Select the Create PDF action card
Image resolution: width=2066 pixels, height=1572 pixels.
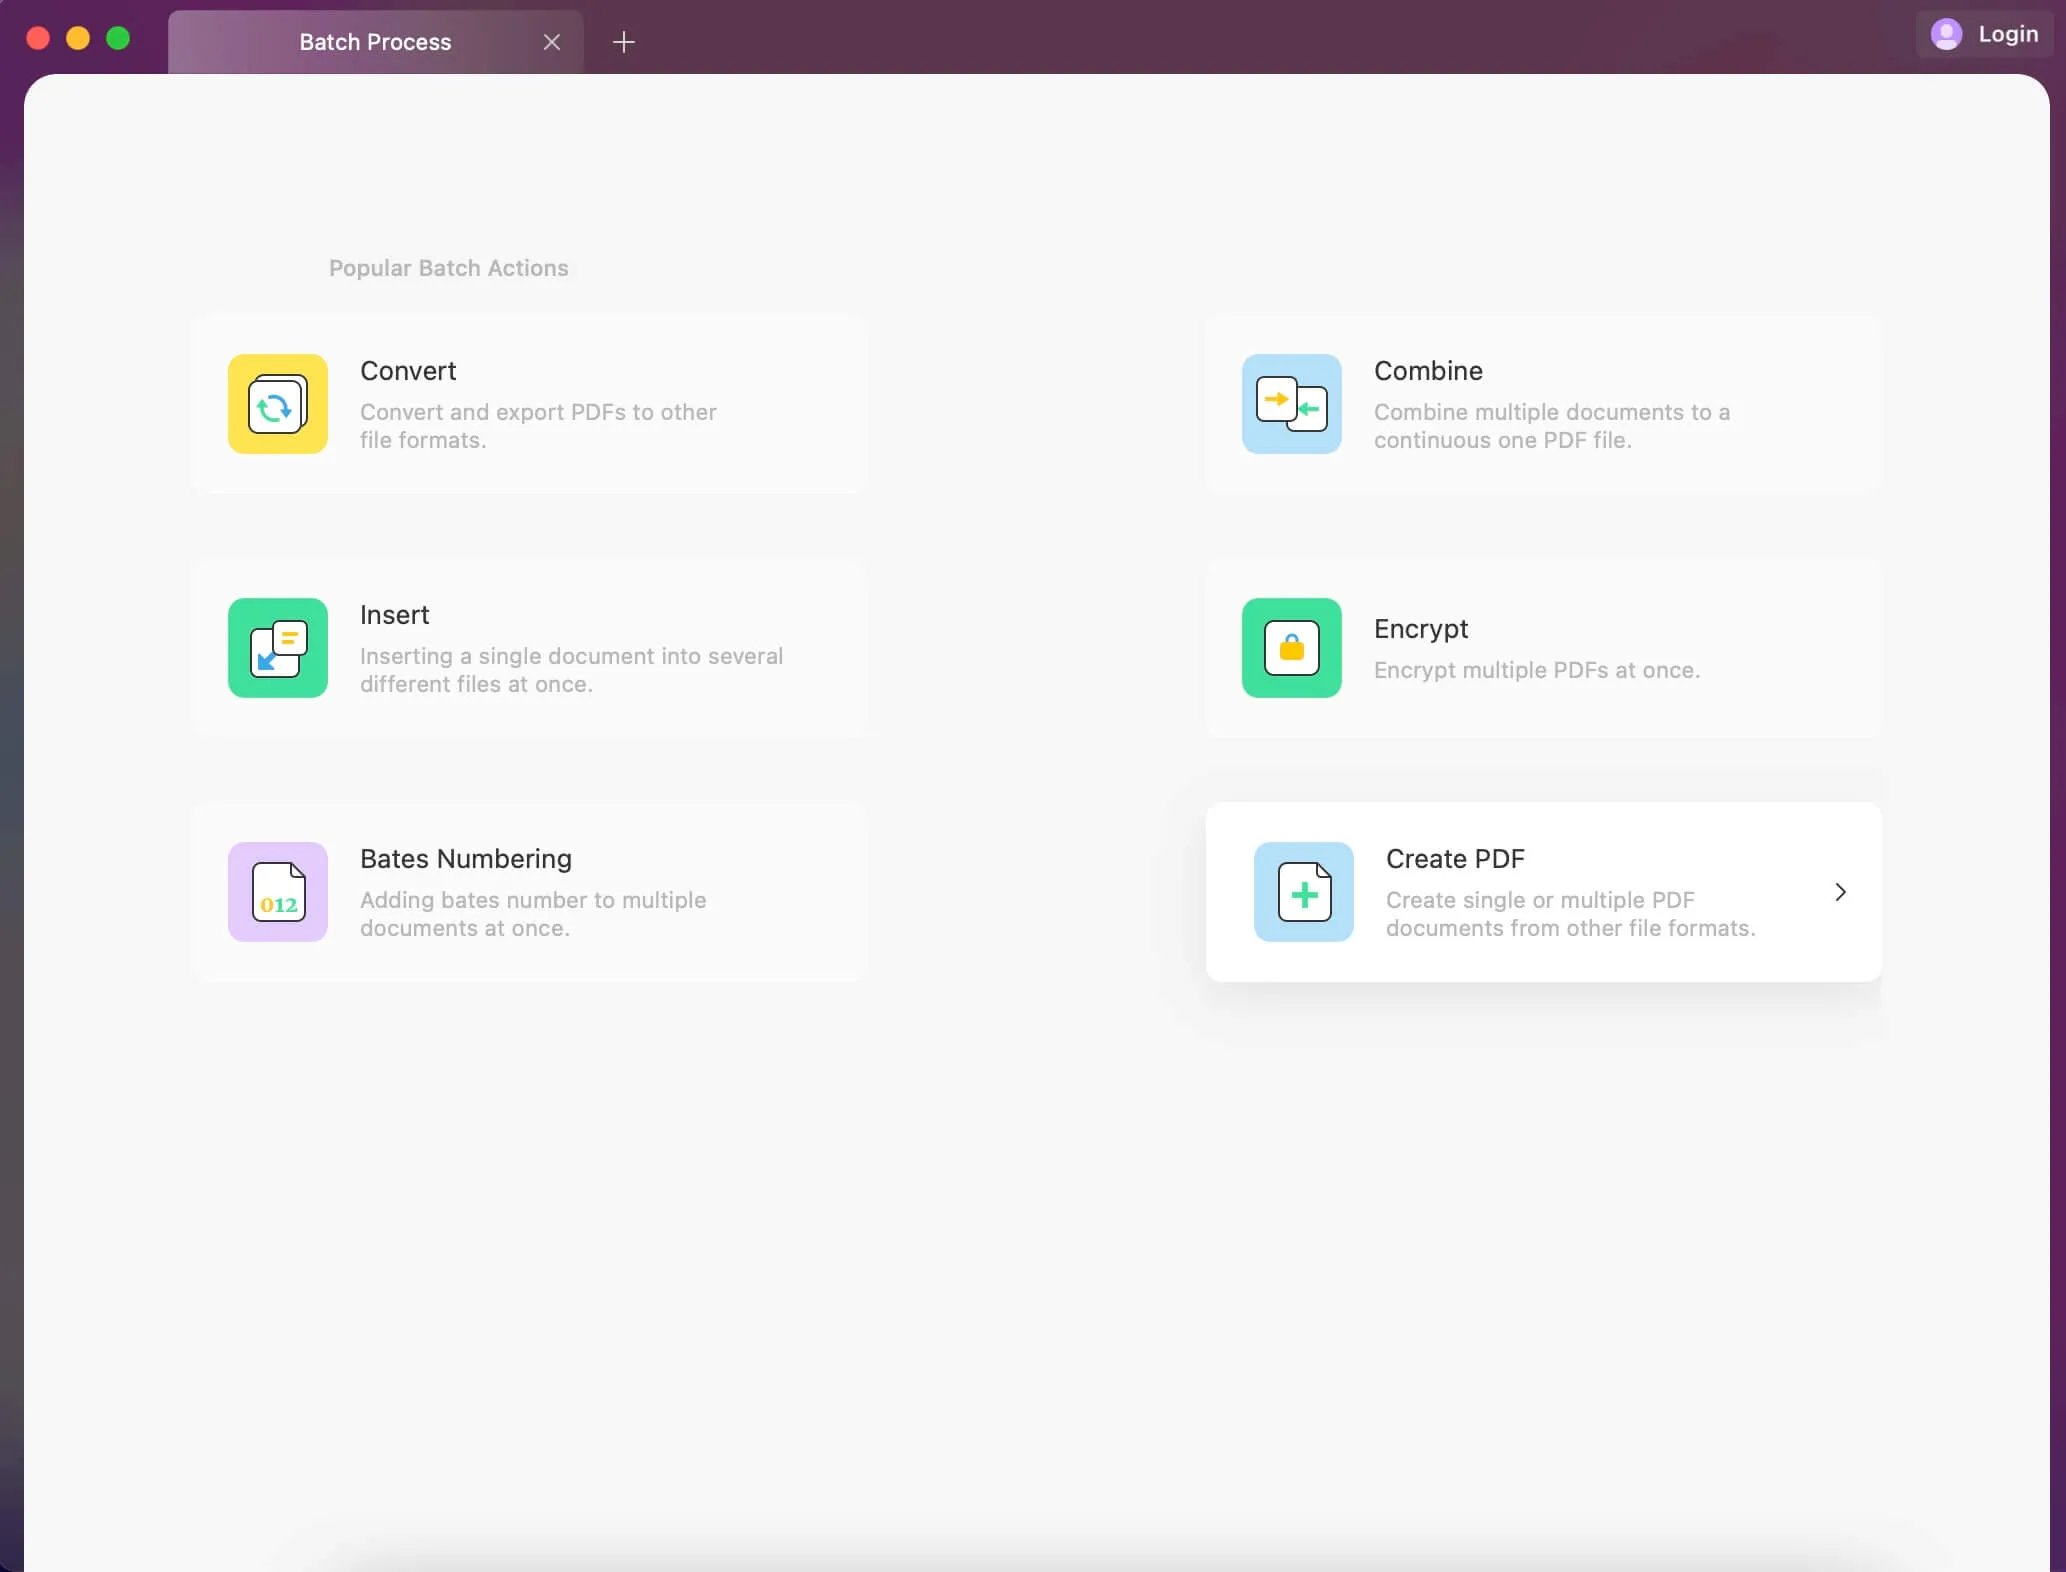[1542, 892]
